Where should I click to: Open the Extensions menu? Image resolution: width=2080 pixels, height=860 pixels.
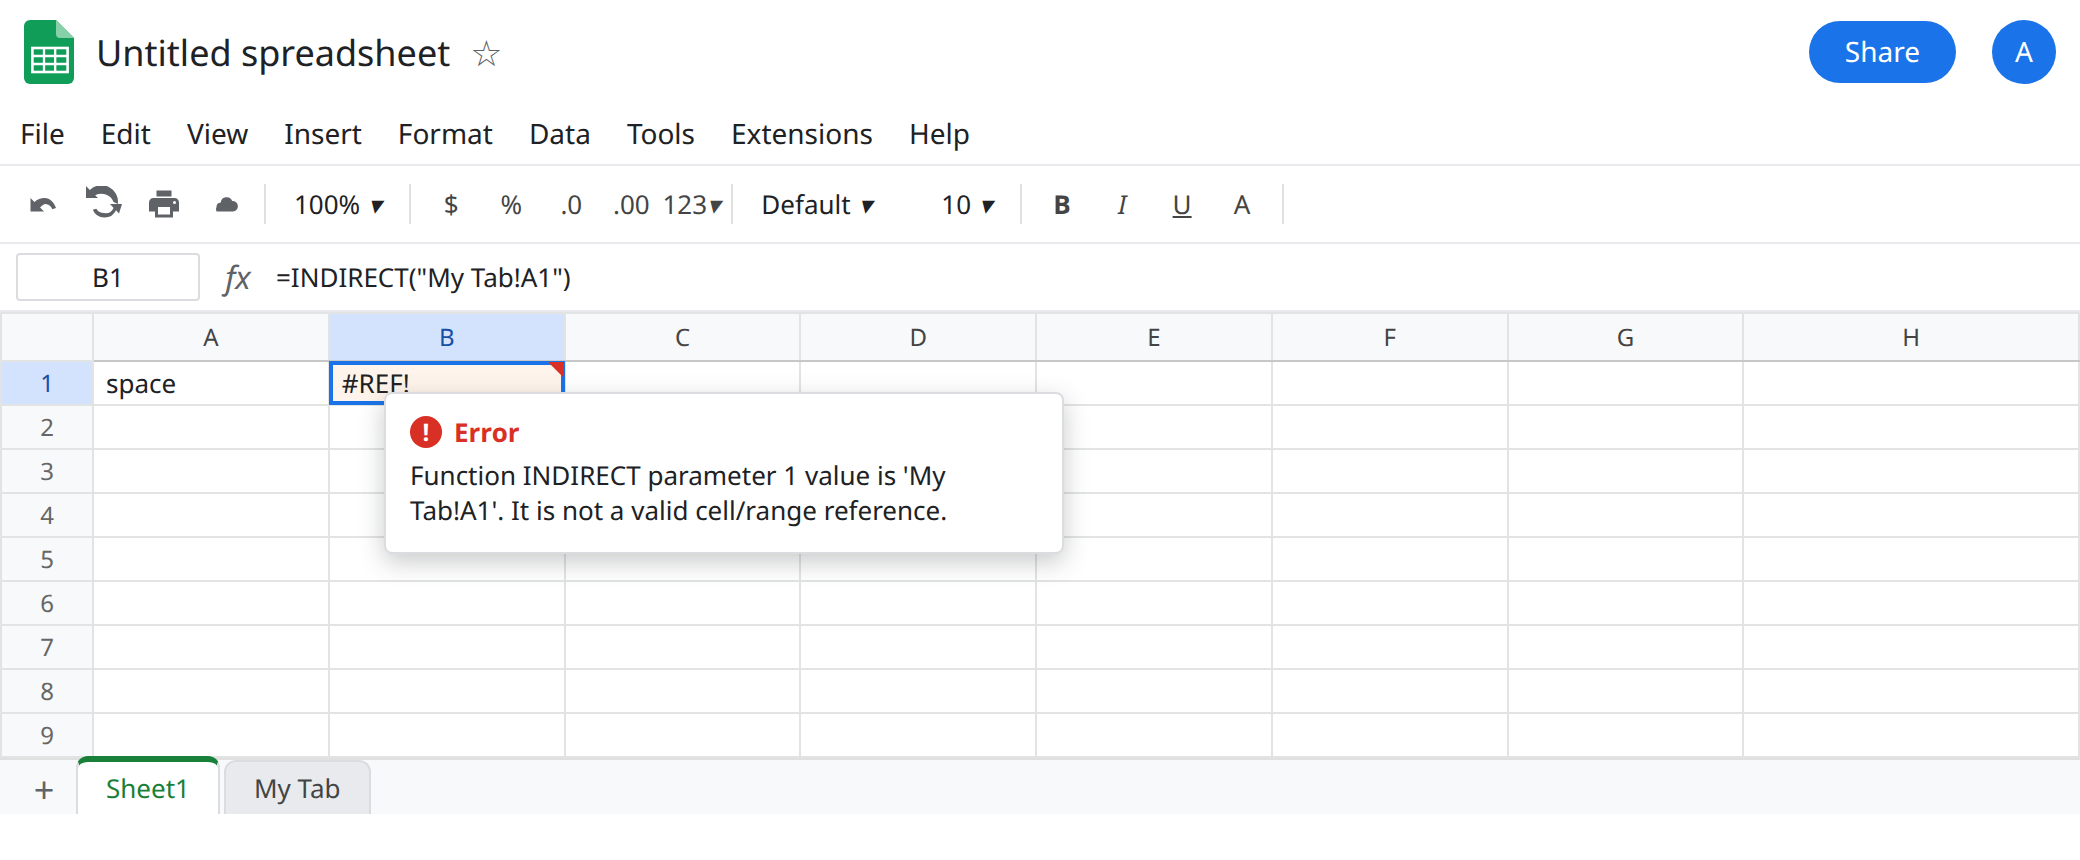coord(802,134)
